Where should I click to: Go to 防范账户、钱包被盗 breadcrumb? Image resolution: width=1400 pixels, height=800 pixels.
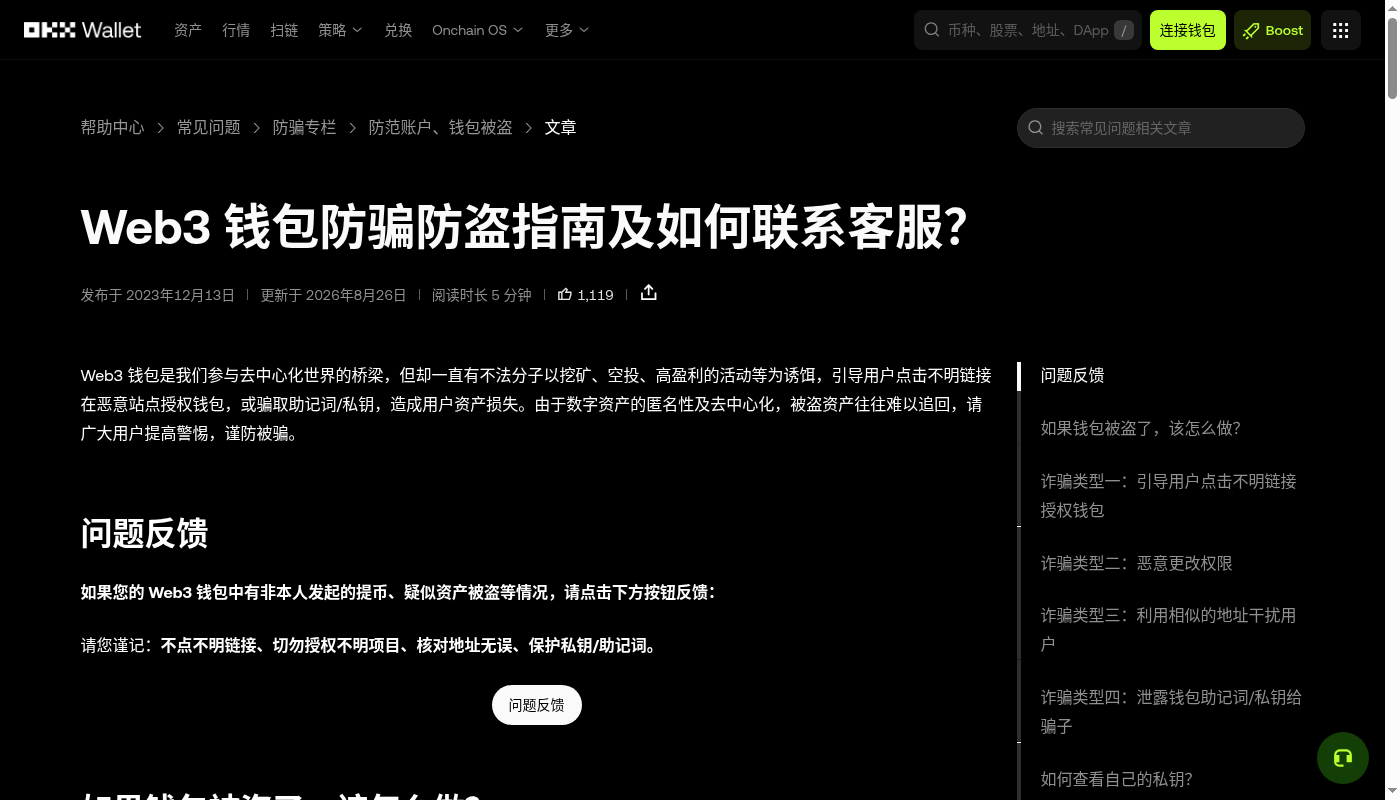coord(441,127)
